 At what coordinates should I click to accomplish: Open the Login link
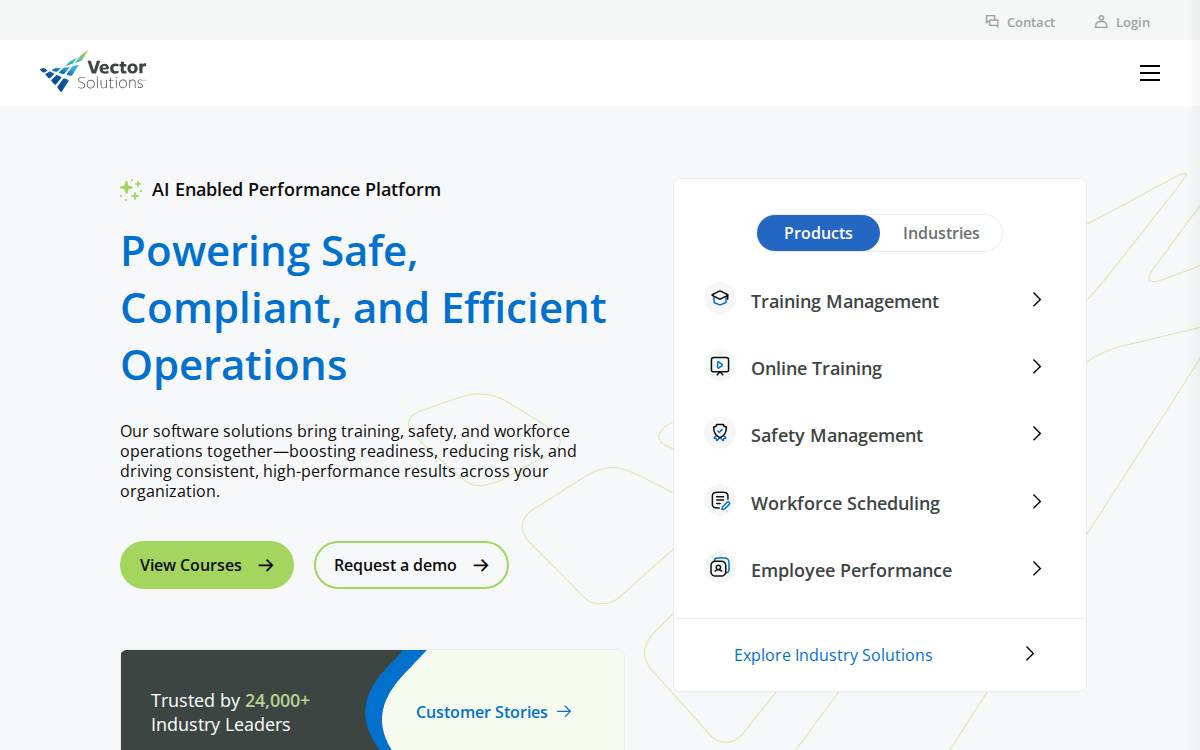point(1122,22)
